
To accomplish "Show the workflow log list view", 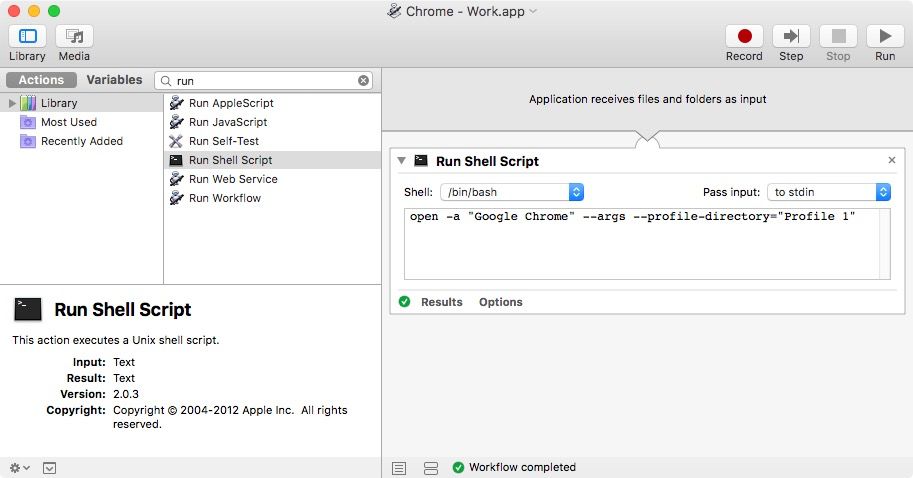I will (399, 468).
